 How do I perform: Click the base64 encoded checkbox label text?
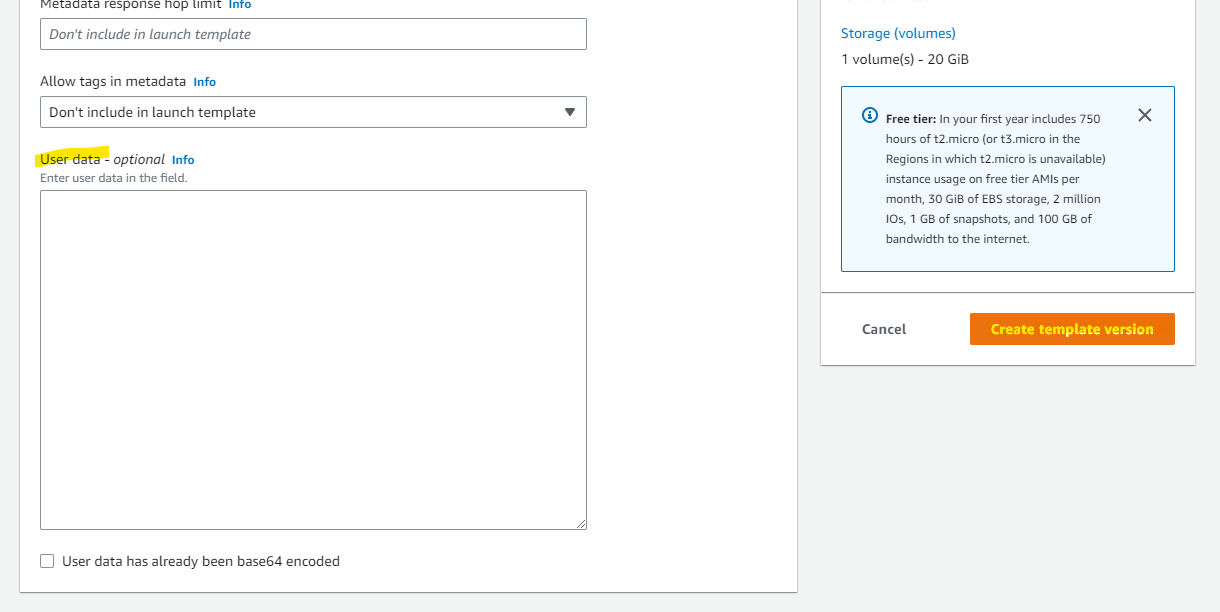(201, 561)
